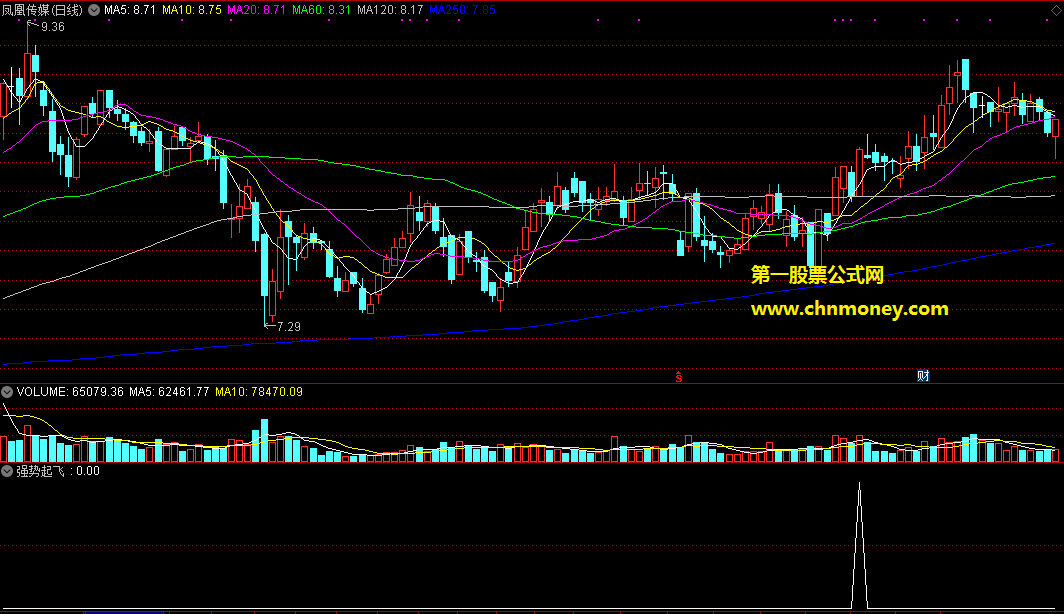Click the blue MA250: 7.85 label
The width and height of the screenshot is (1064, 614).
point(462,10)
